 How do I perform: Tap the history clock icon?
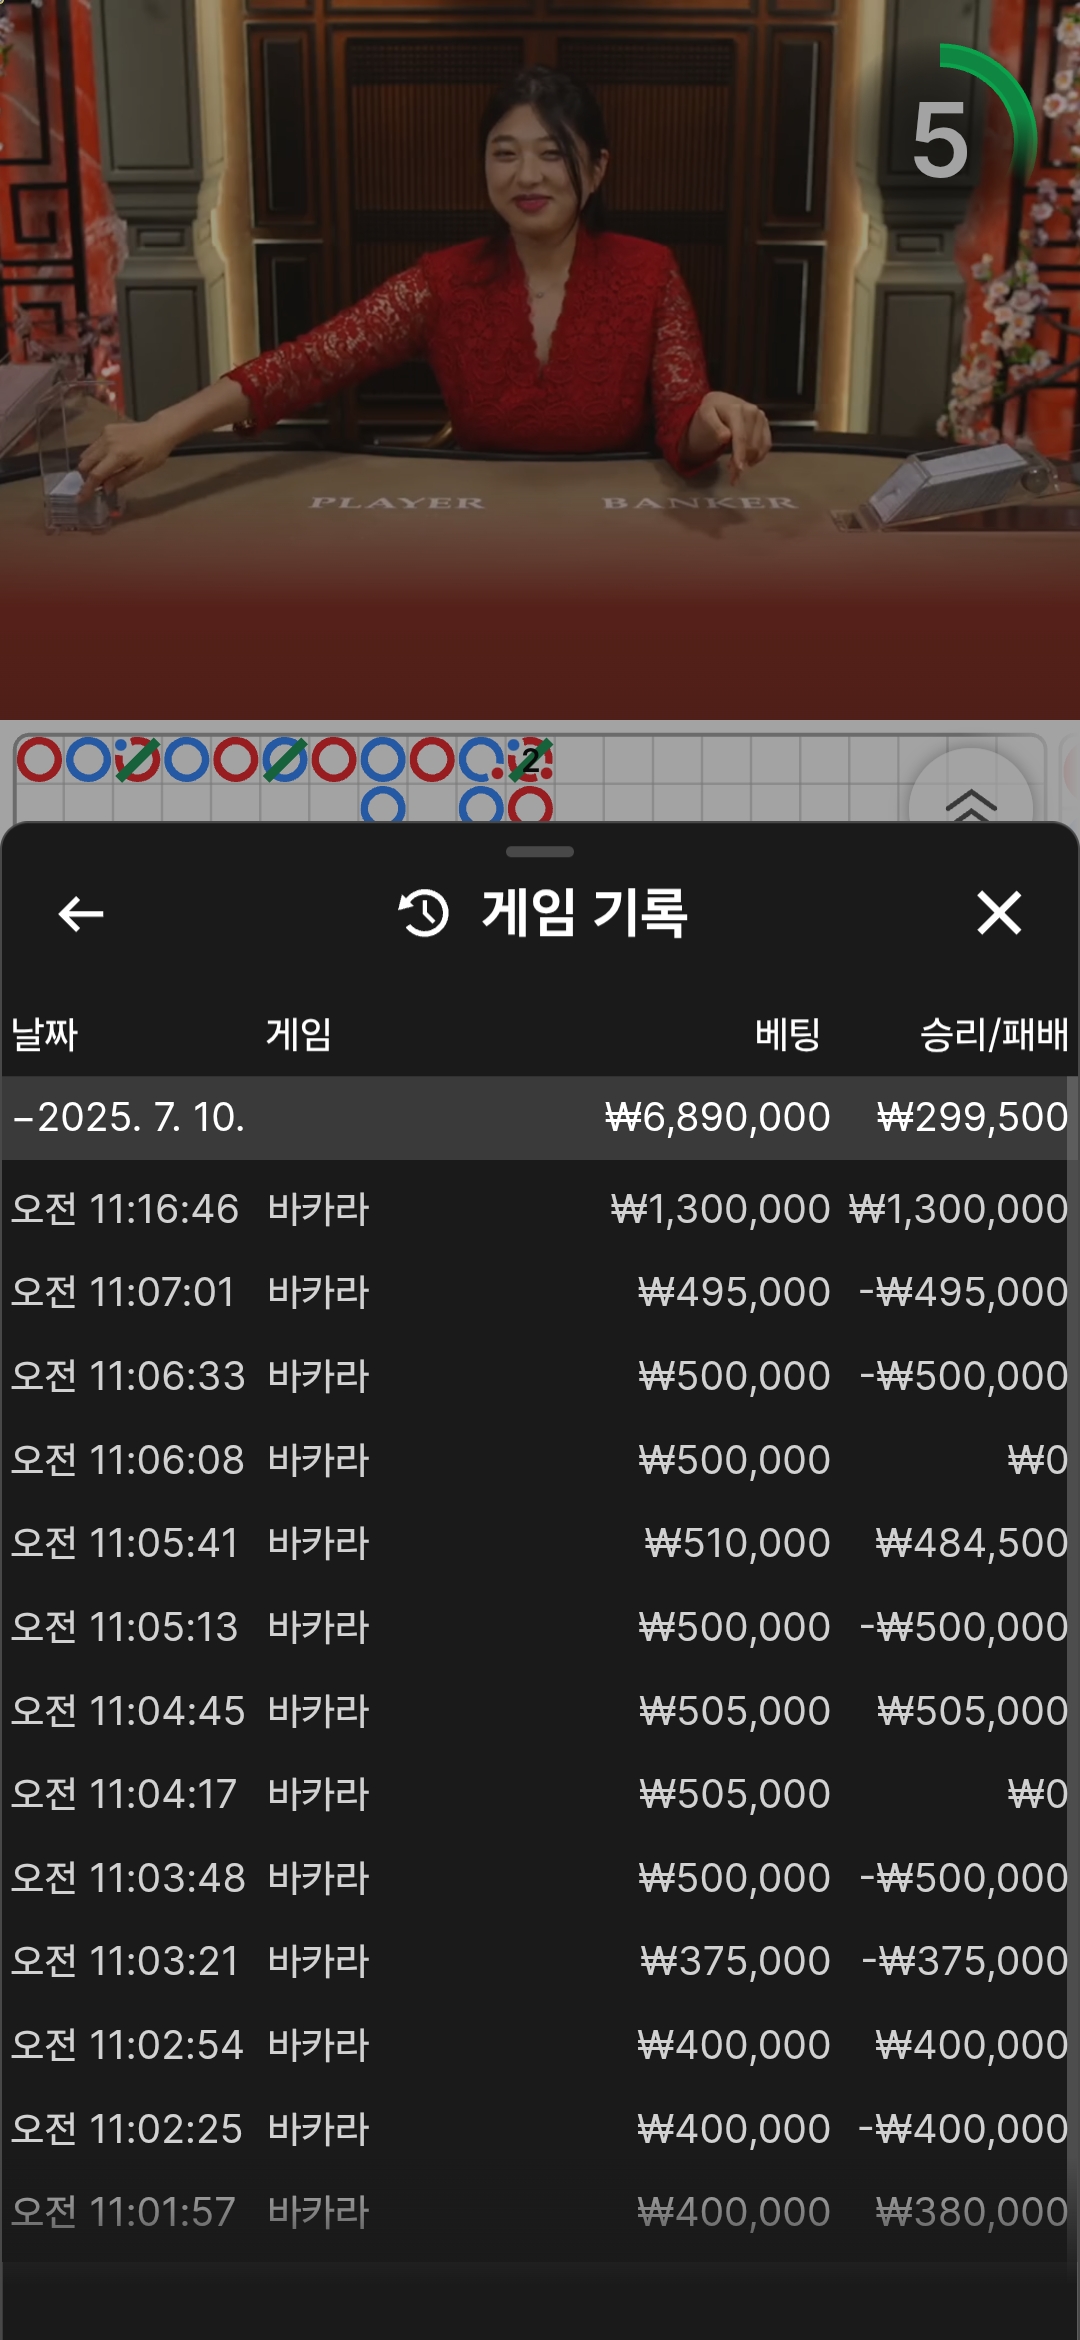point(424,913)
